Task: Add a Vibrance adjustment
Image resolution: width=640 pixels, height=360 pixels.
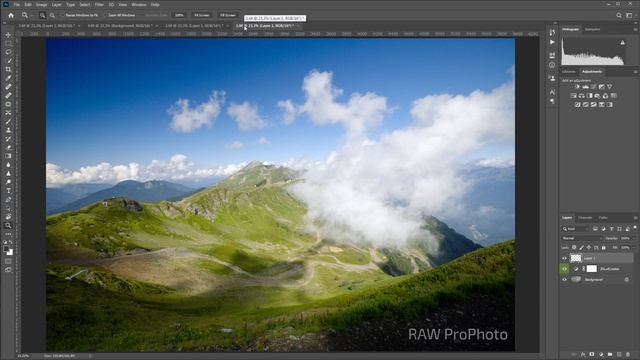Action: 609,87
